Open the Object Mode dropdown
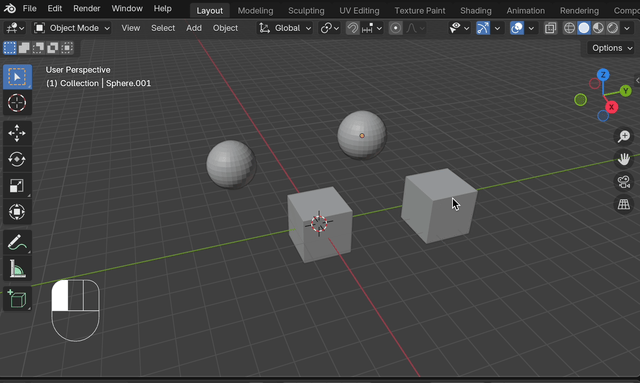The height and width of the screenshot is (383, 640). [x=72, y=28]
